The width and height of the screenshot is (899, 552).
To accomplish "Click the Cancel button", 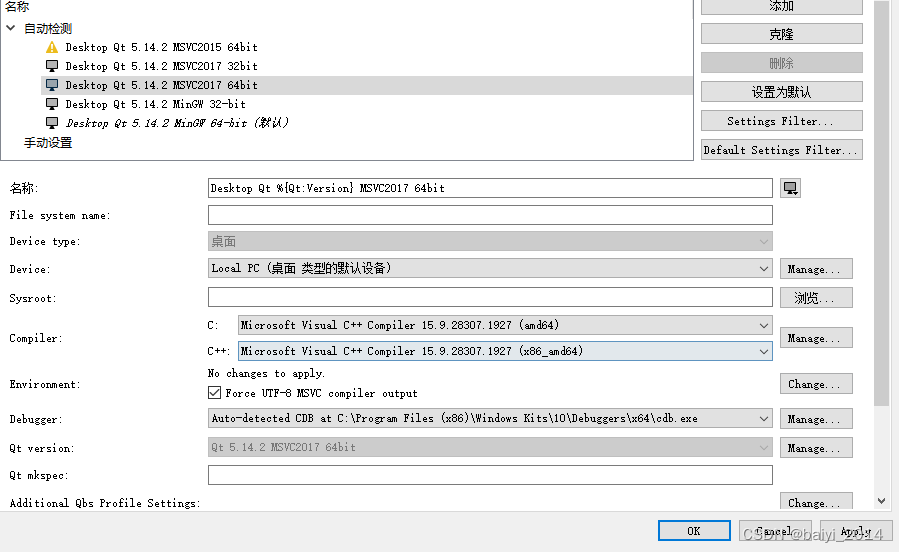I will pos(775,531).
